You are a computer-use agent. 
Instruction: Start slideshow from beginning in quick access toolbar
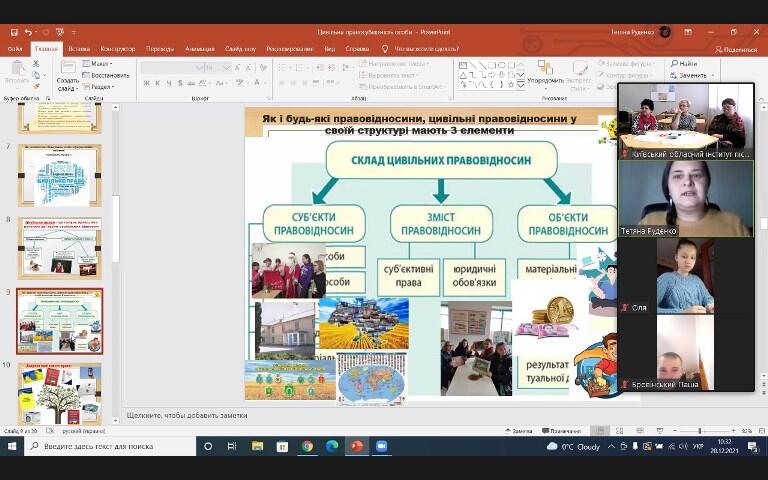point(60,32)
